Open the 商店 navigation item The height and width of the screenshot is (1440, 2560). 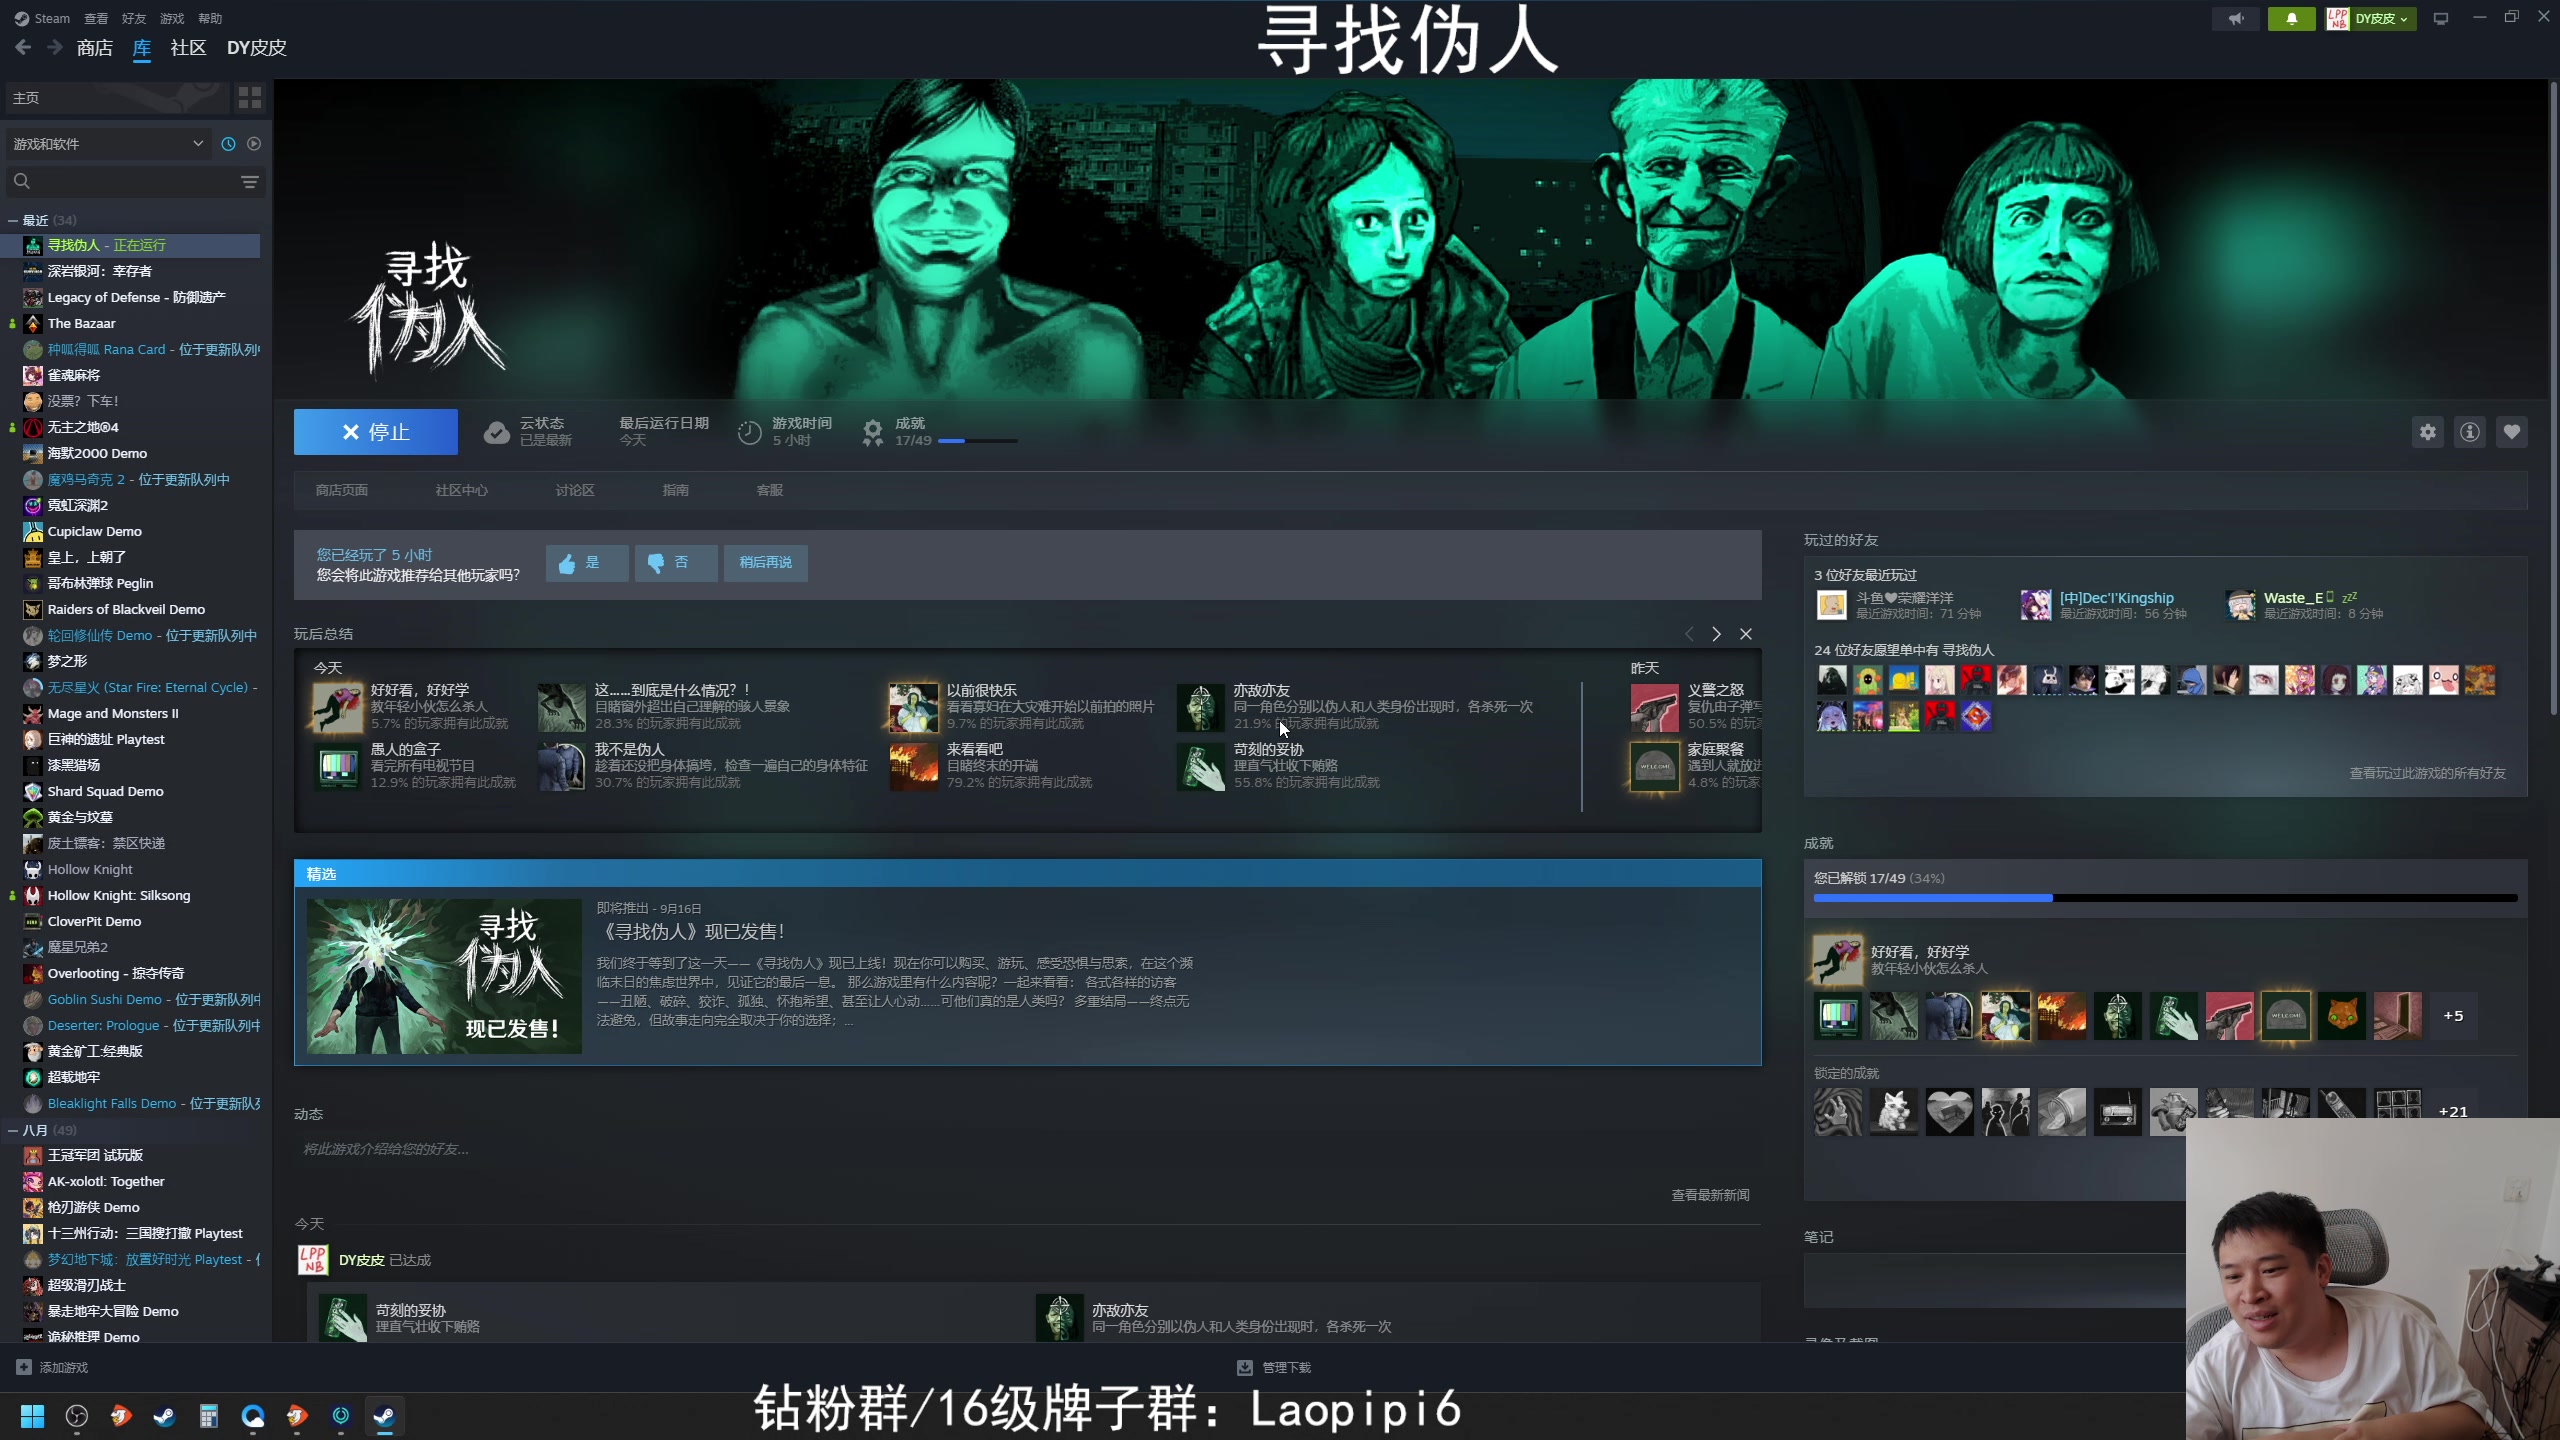coord(95,48)
